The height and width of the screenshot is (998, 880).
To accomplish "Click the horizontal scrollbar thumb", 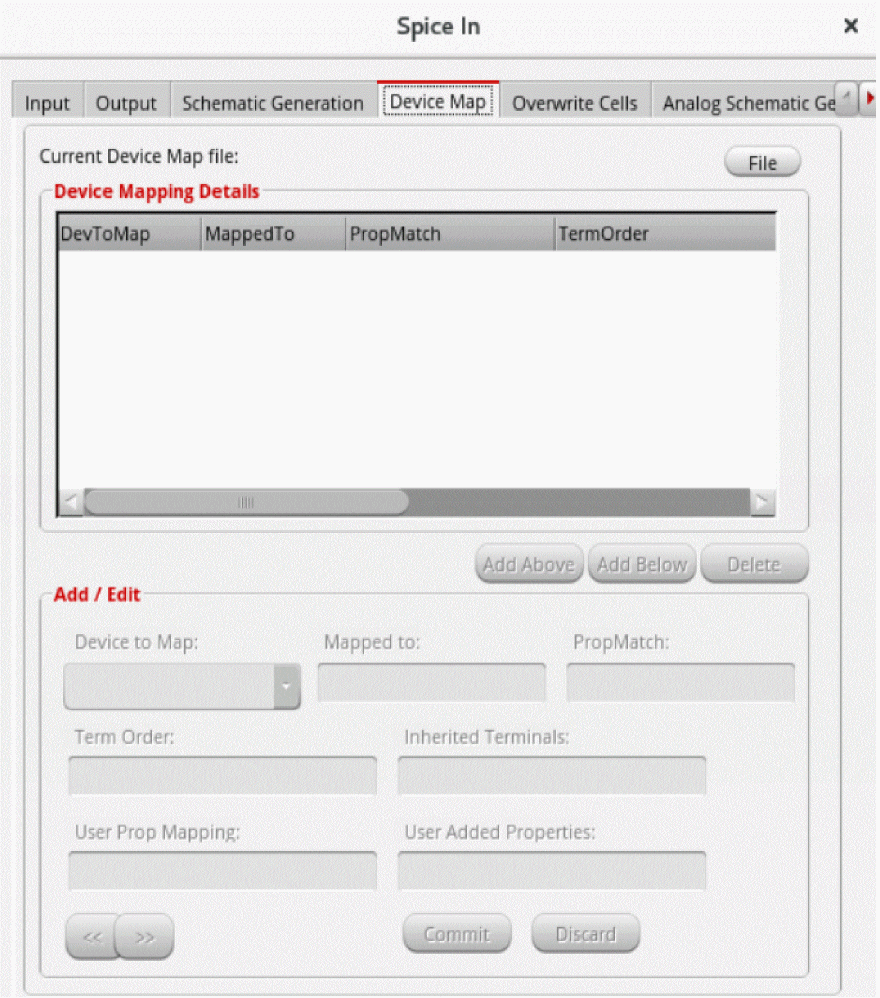I will pyautogui.click(x=246, y=502).
